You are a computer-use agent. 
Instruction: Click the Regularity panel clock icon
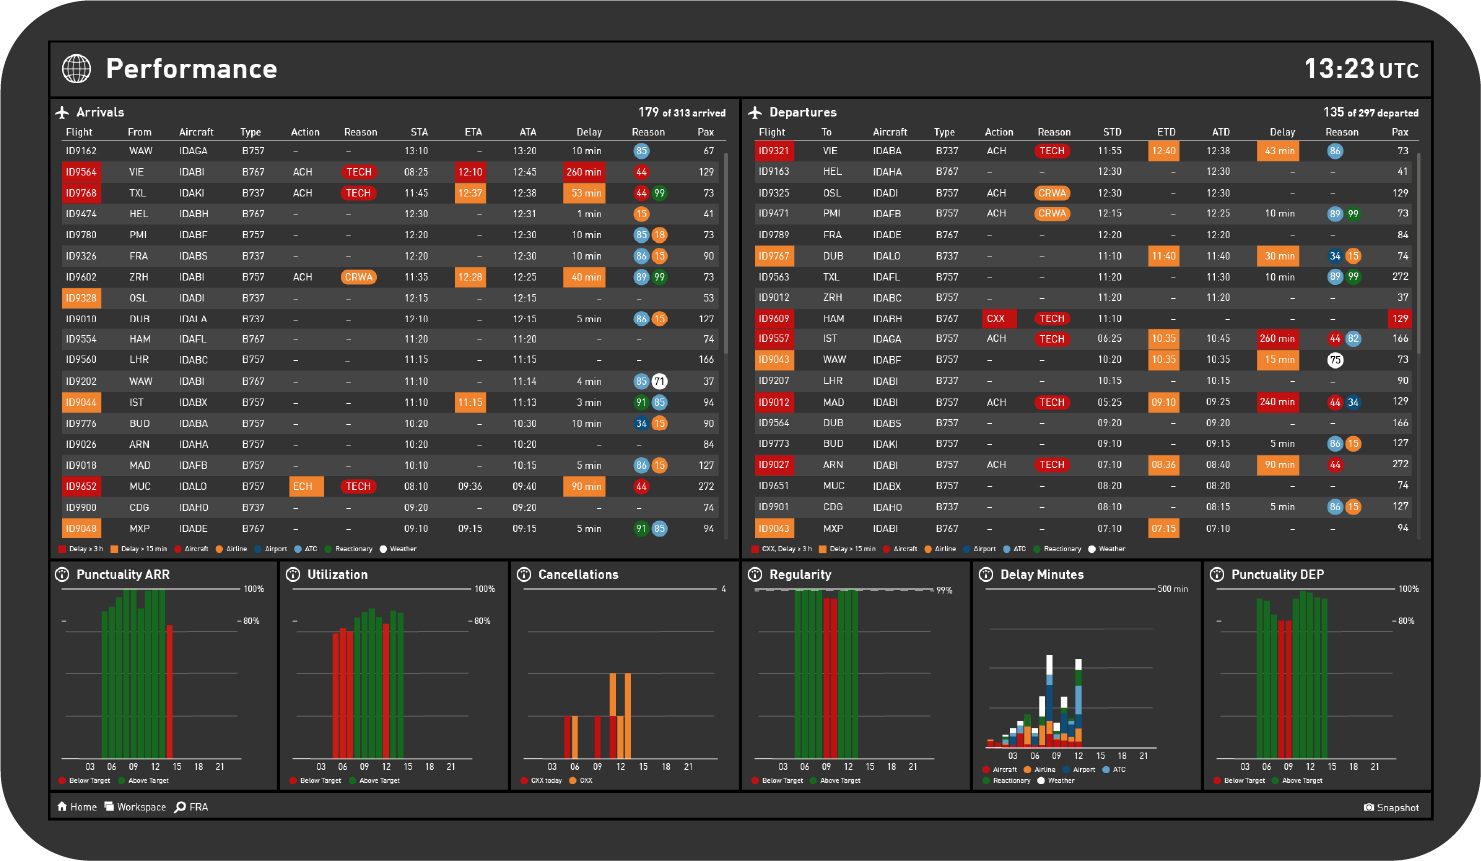click(x=755, y=575)
